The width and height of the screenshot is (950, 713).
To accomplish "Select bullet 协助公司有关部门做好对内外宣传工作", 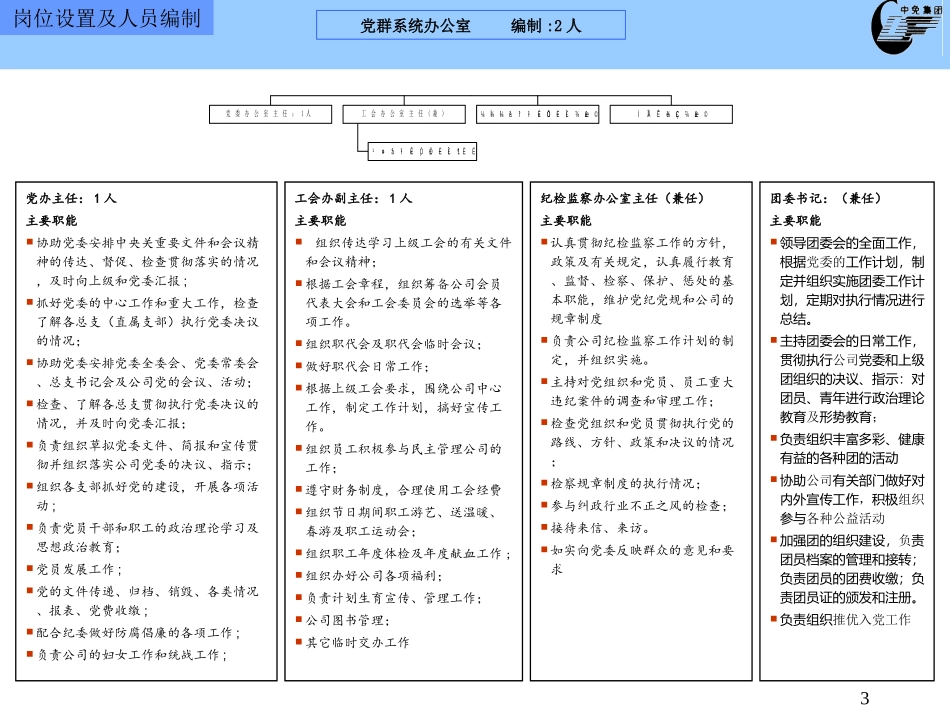I will click(x=848, y=499).
